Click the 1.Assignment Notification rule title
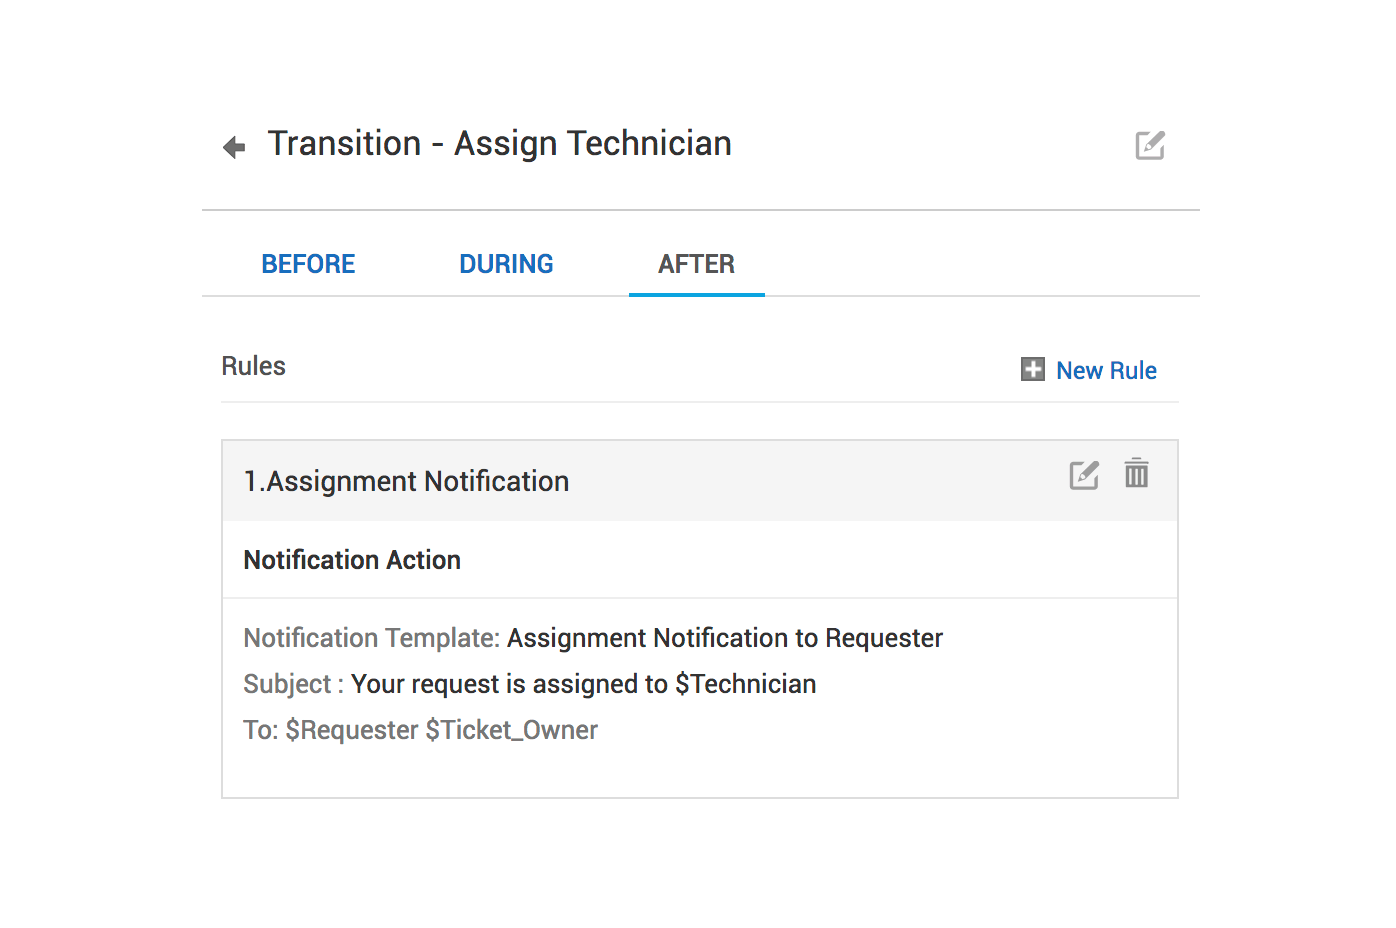 [407, 481]
